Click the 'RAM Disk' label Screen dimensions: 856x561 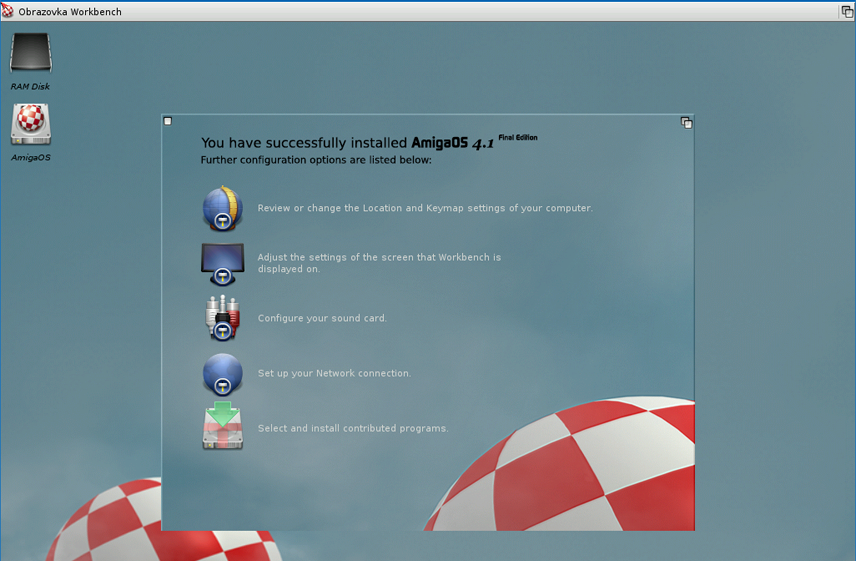(x=30, y=86)
